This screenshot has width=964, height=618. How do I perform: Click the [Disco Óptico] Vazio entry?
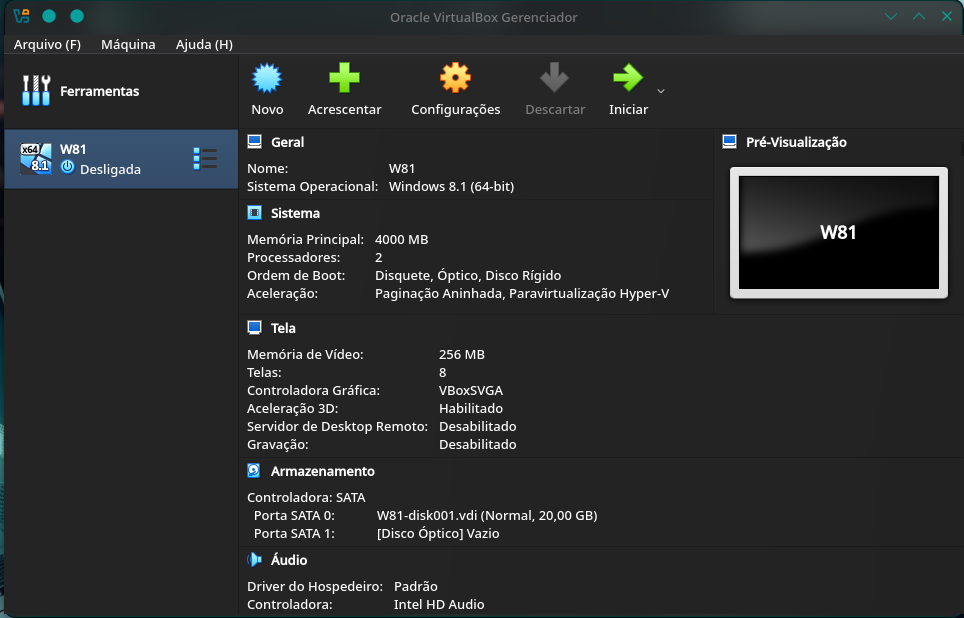438,533
